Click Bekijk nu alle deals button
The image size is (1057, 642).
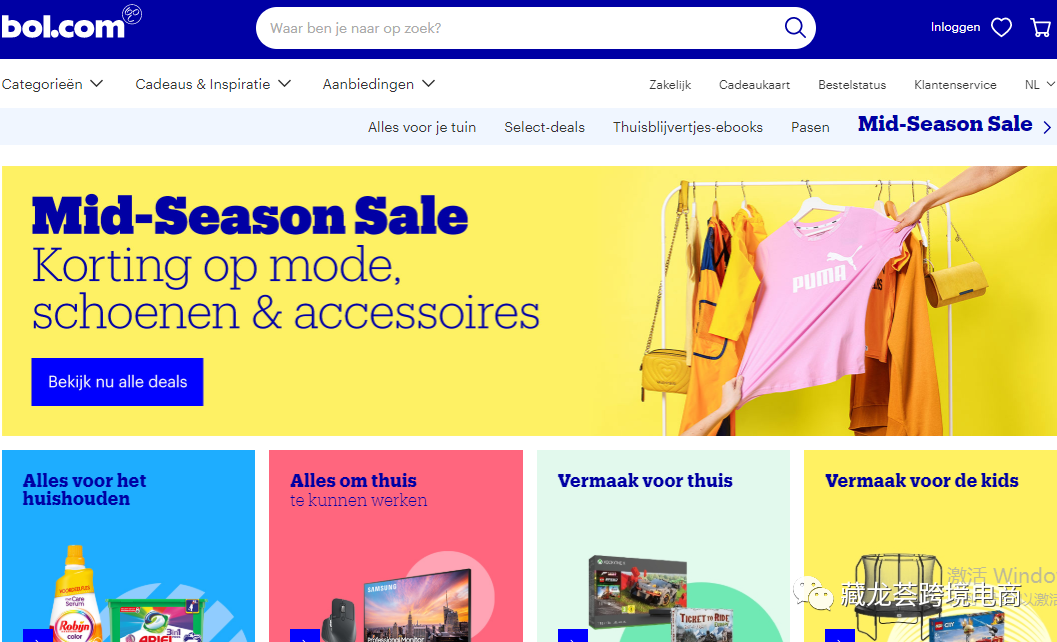117,382
